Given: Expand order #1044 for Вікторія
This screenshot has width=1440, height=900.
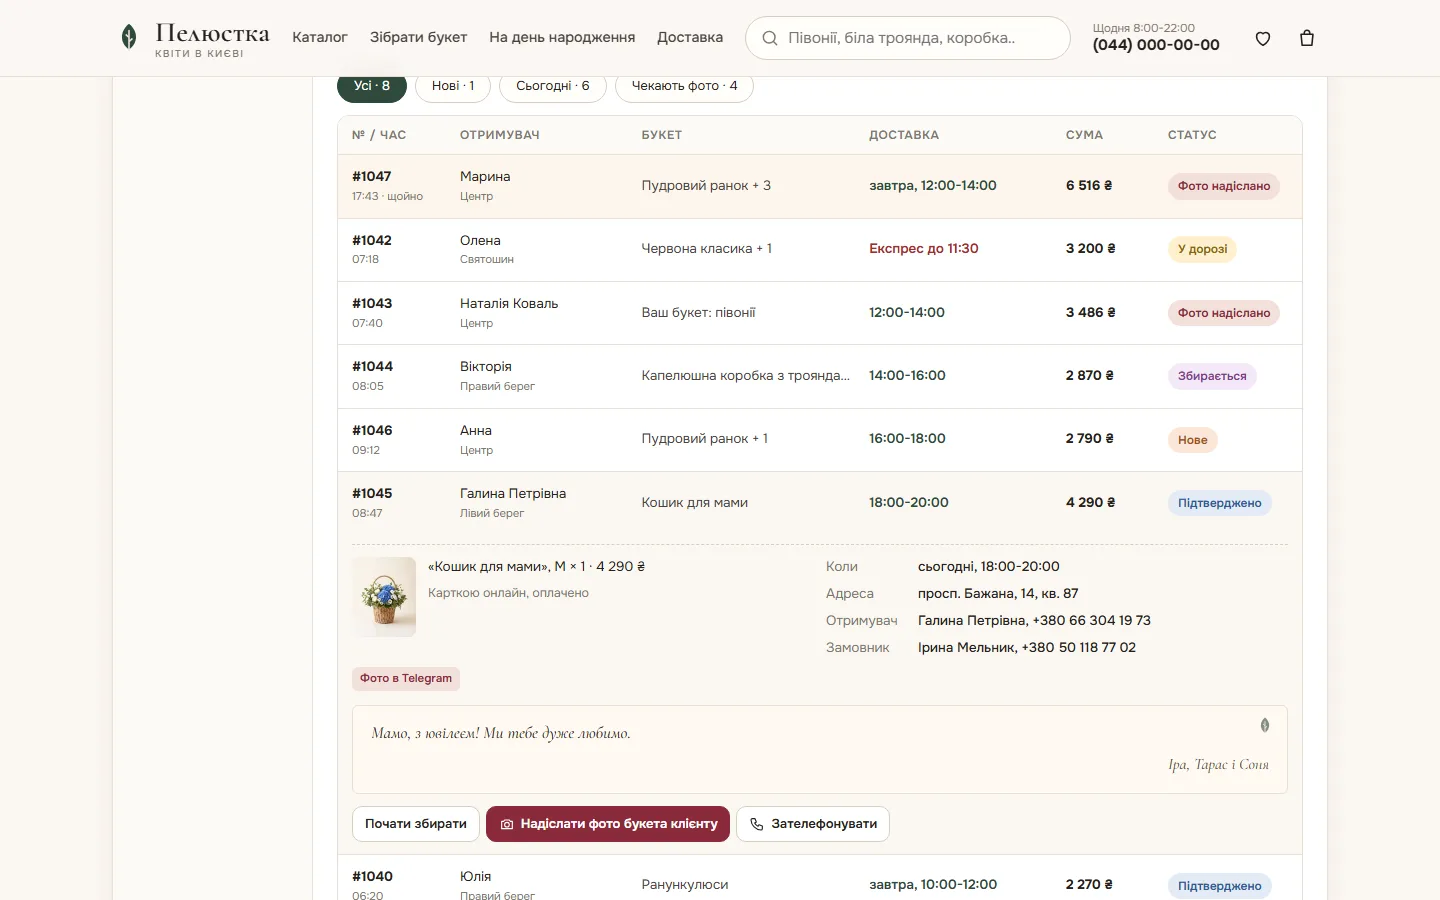Looking at the screenshot, I should click(x=820, y=376).
